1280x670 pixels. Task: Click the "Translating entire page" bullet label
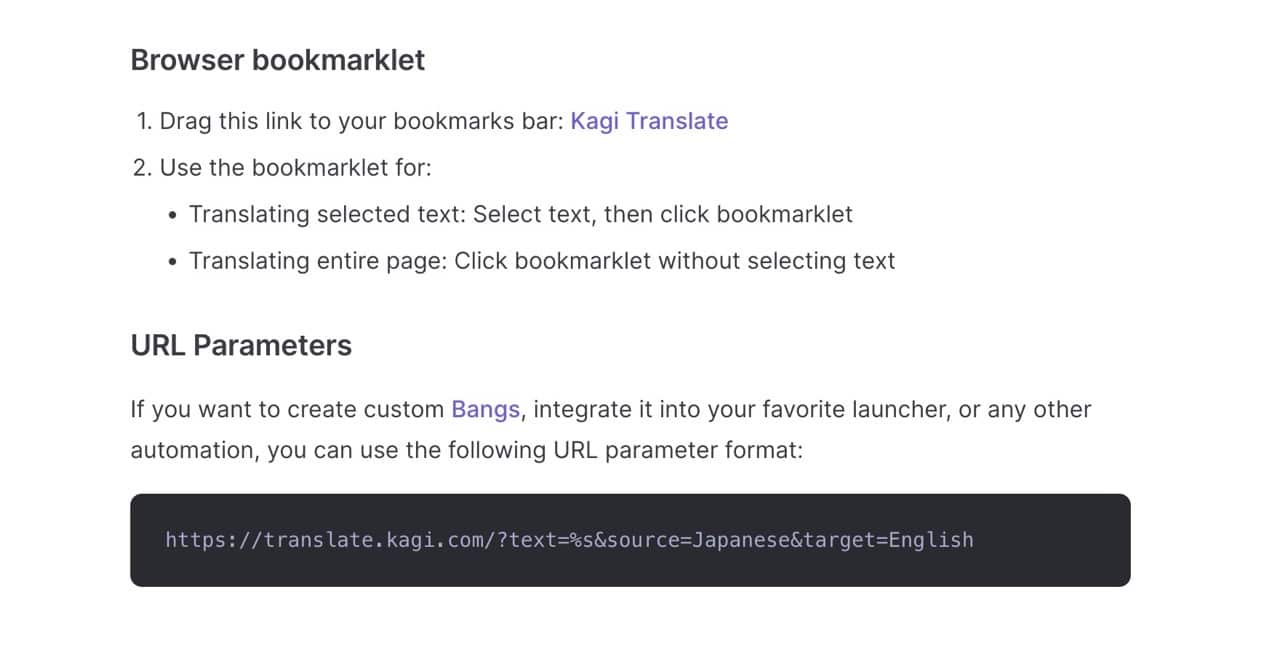319,261
